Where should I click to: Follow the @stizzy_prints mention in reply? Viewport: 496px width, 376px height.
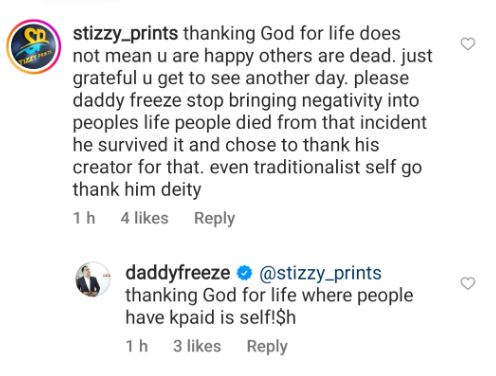pyautogui.click(x=320, y=273)
